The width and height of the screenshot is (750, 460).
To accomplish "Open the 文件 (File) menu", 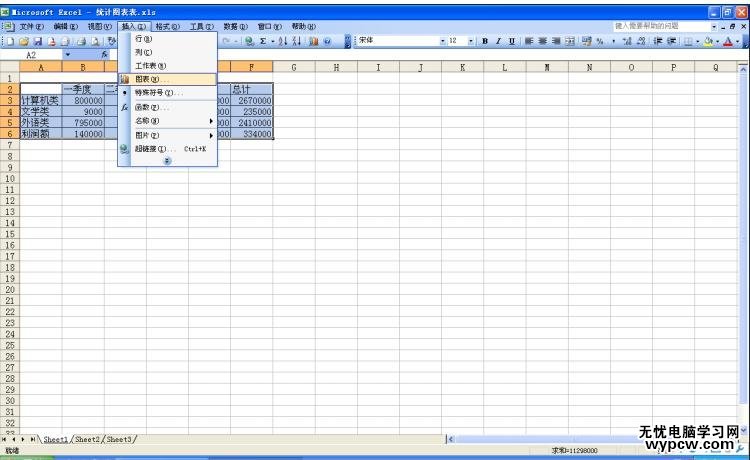I will click(x=31, y=26).
